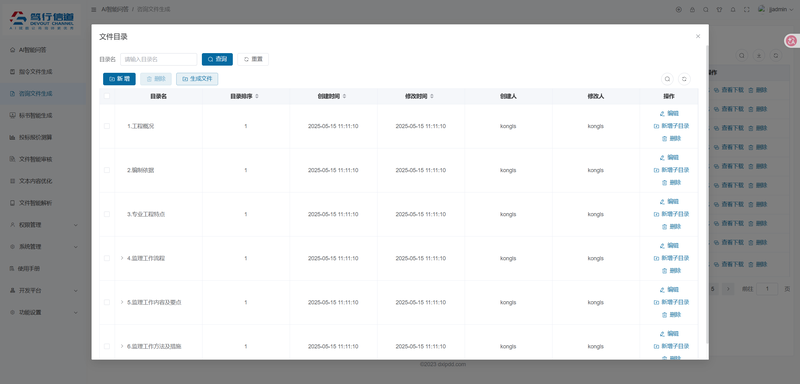Check the box for 2.编制依据

(107, 170)
